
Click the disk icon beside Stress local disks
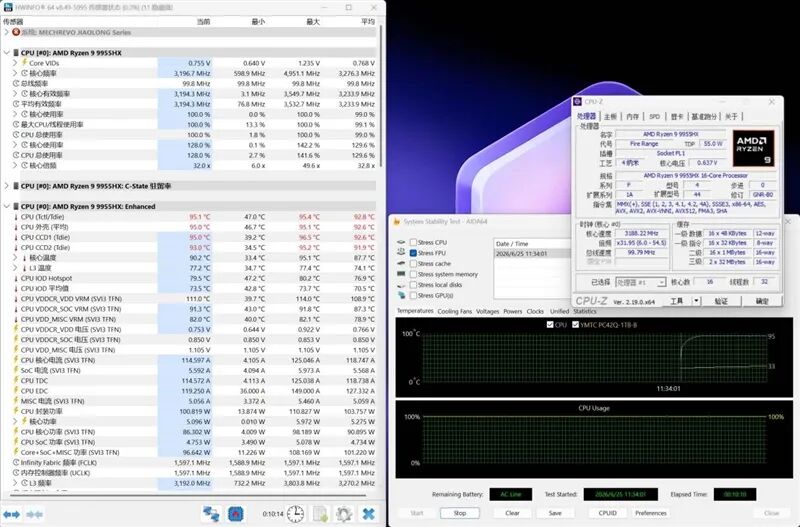[401, 285]
